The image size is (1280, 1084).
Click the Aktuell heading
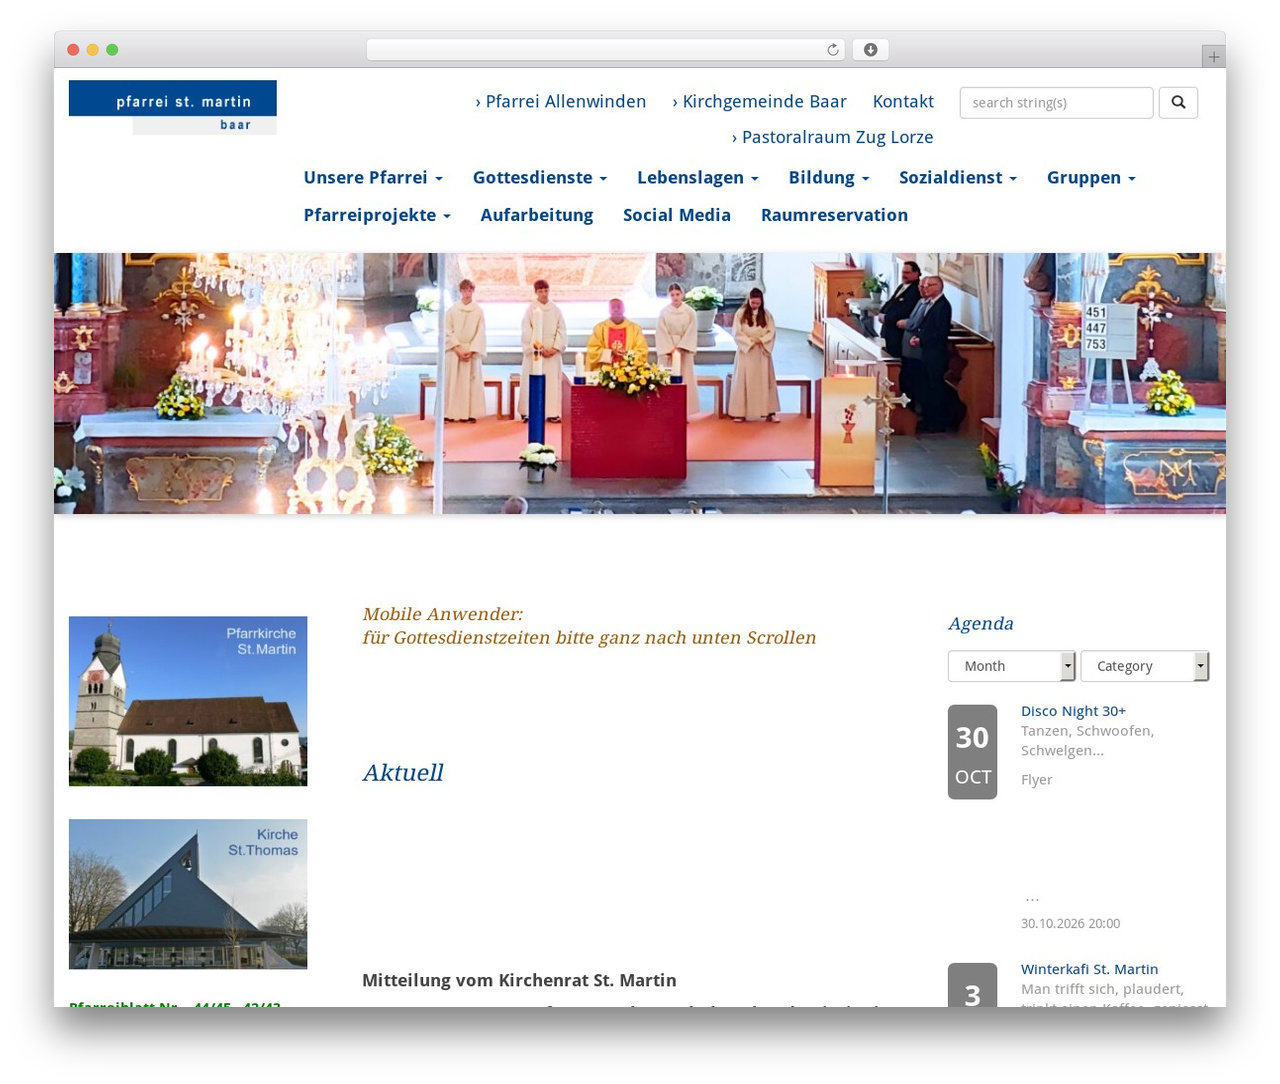point(402,773)
